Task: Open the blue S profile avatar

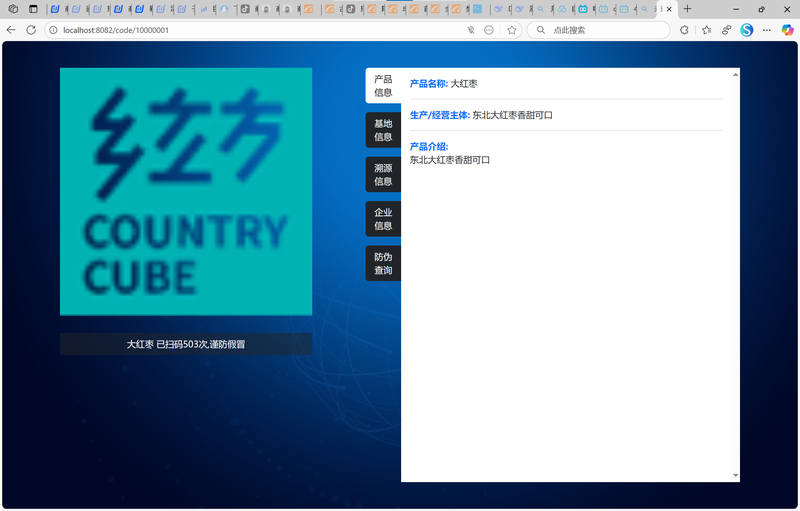Action: click(746, 30)
